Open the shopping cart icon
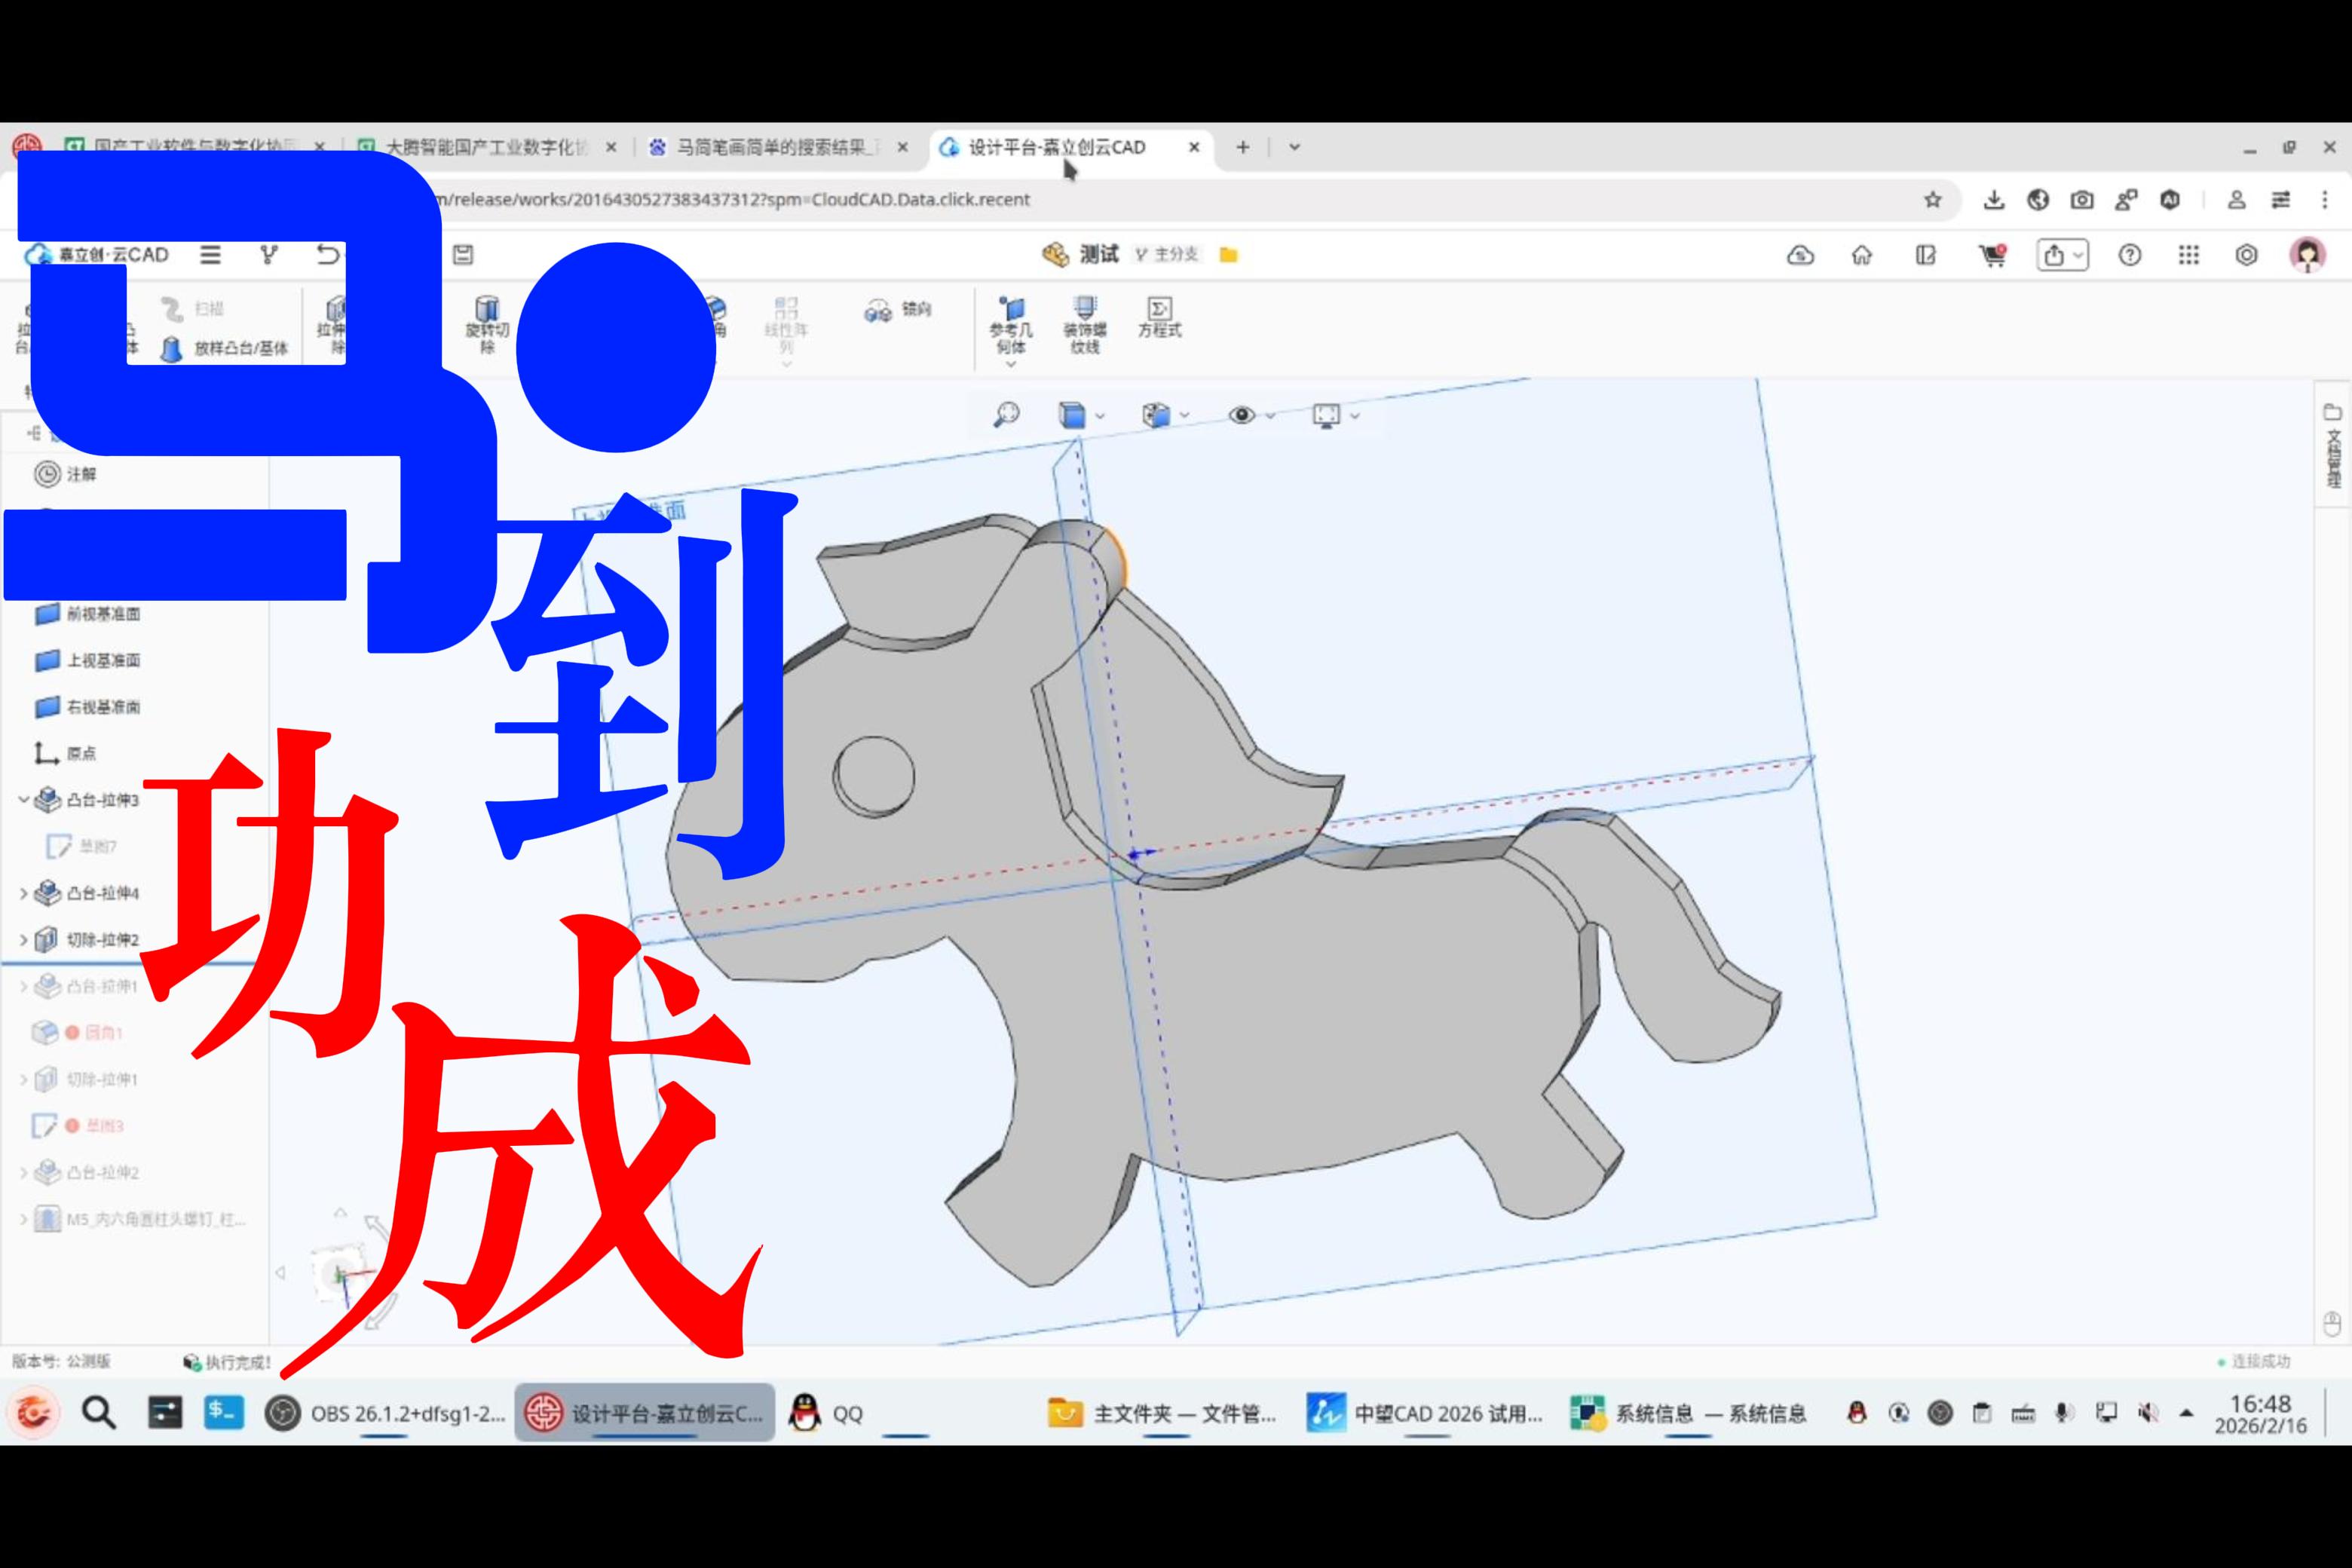Image resolution: width=2352 pixels, height=1568 pixels. coord(1992,255)
